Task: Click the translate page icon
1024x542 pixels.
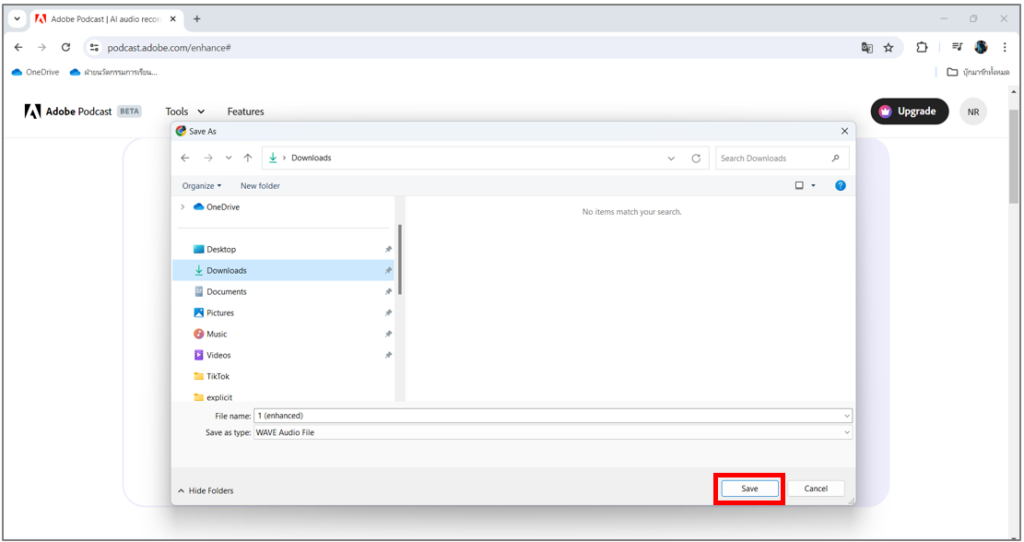Action: tap(866, 47)
